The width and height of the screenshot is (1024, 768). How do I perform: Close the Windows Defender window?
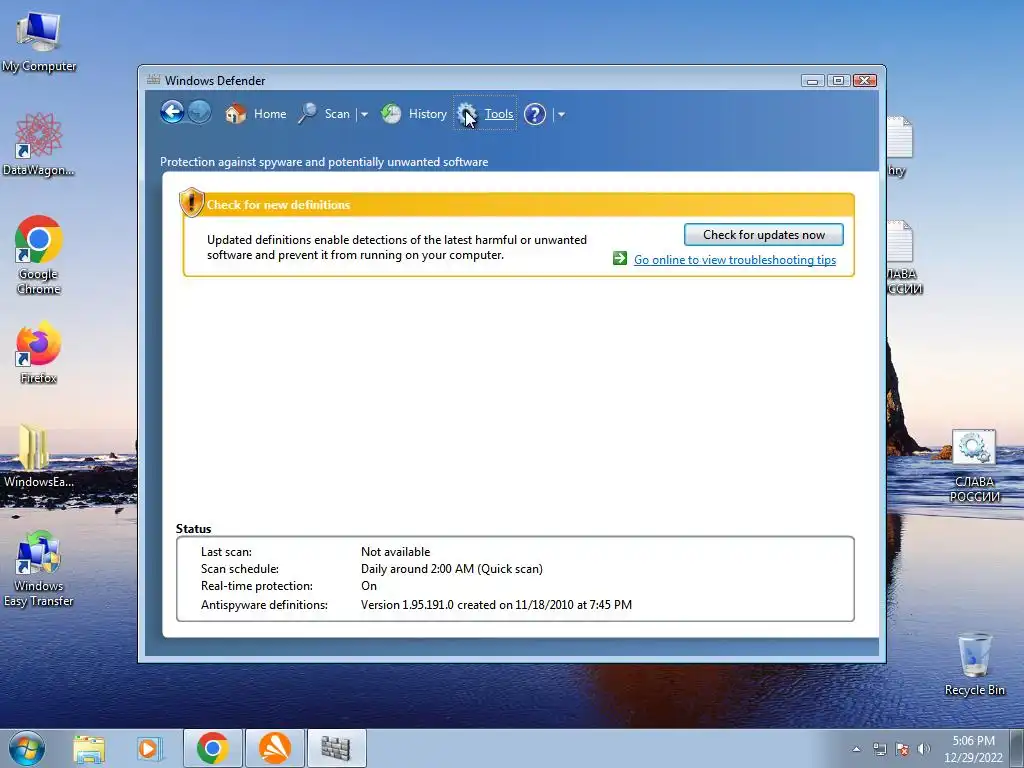pos(865,80)
